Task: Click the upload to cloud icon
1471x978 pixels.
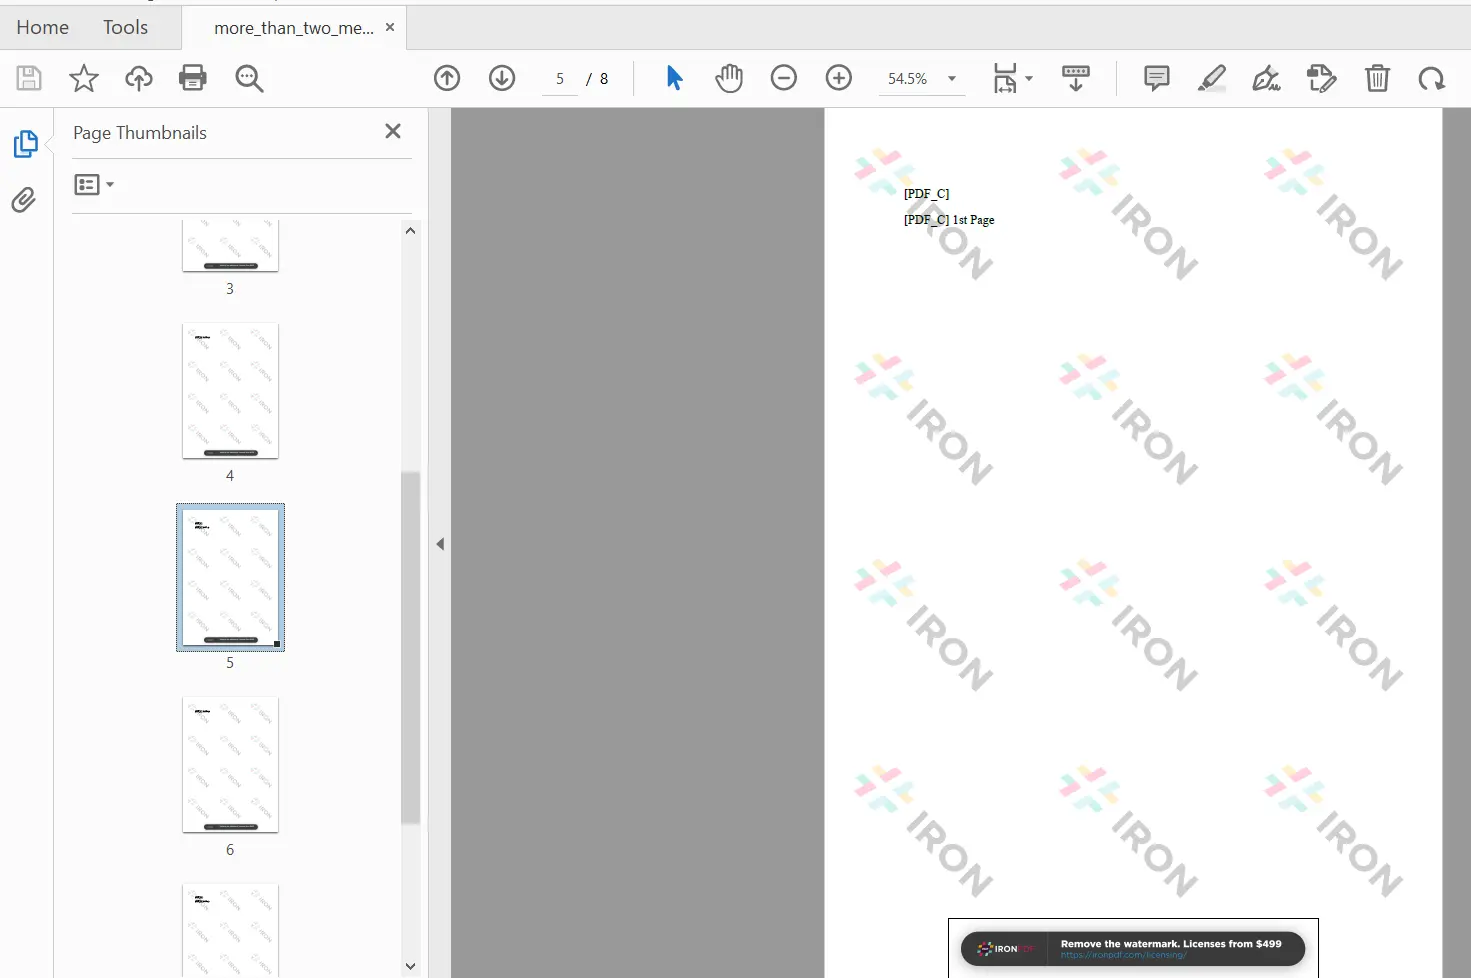Action: pos(139,78)
